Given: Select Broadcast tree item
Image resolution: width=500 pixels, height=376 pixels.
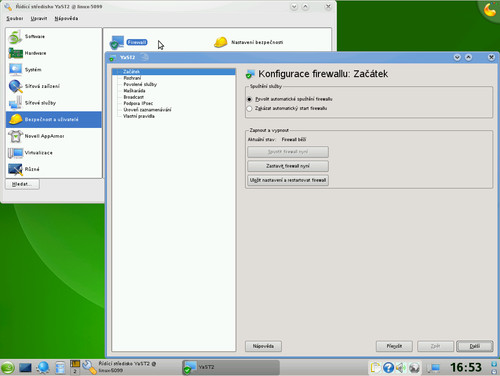Looking at the screenshot, I should [x=133, y=97].
